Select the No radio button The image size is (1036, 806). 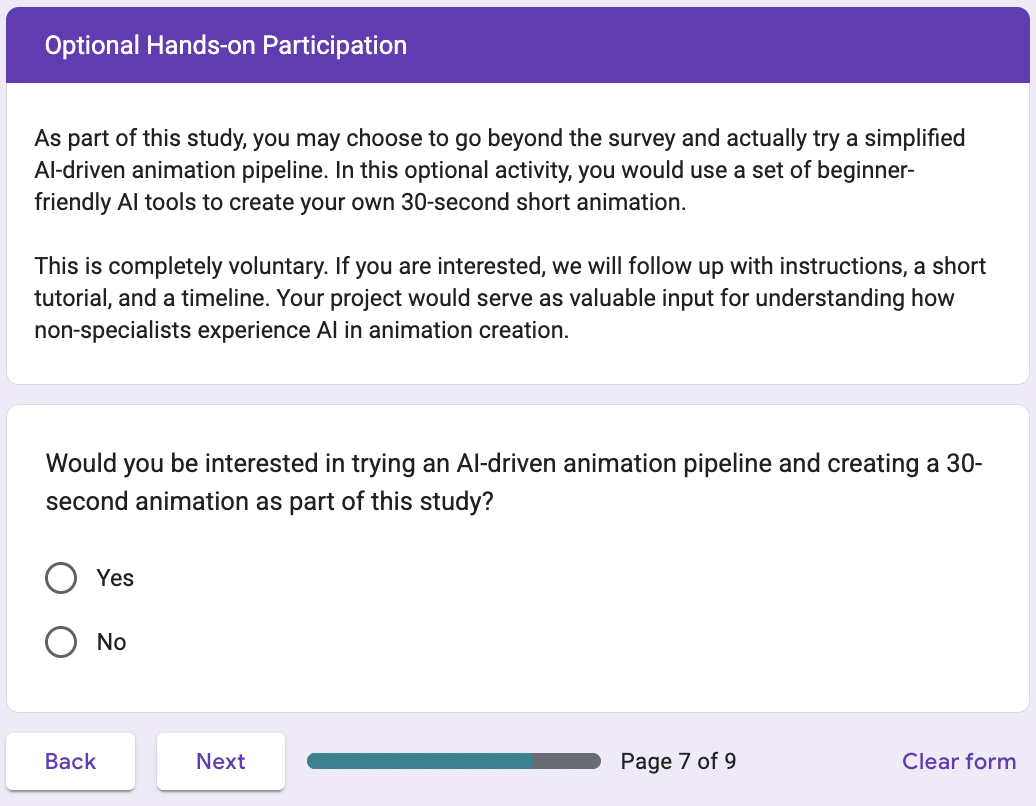click(x=61, y=642)
